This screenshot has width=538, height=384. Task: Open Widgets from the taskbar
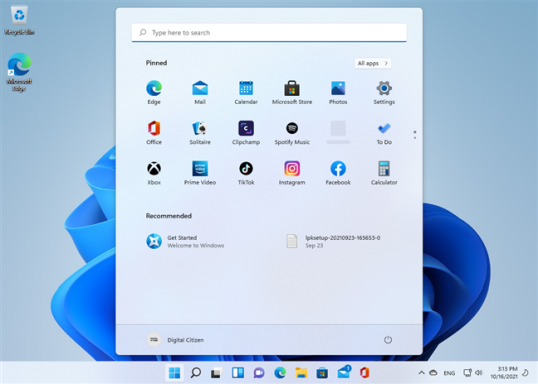coord(238,373)
